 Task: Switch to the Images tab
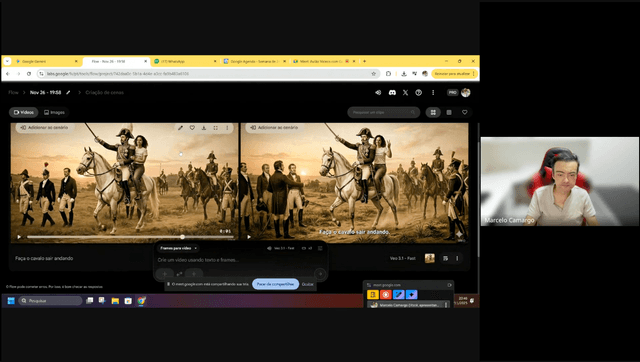click(54, 112)
